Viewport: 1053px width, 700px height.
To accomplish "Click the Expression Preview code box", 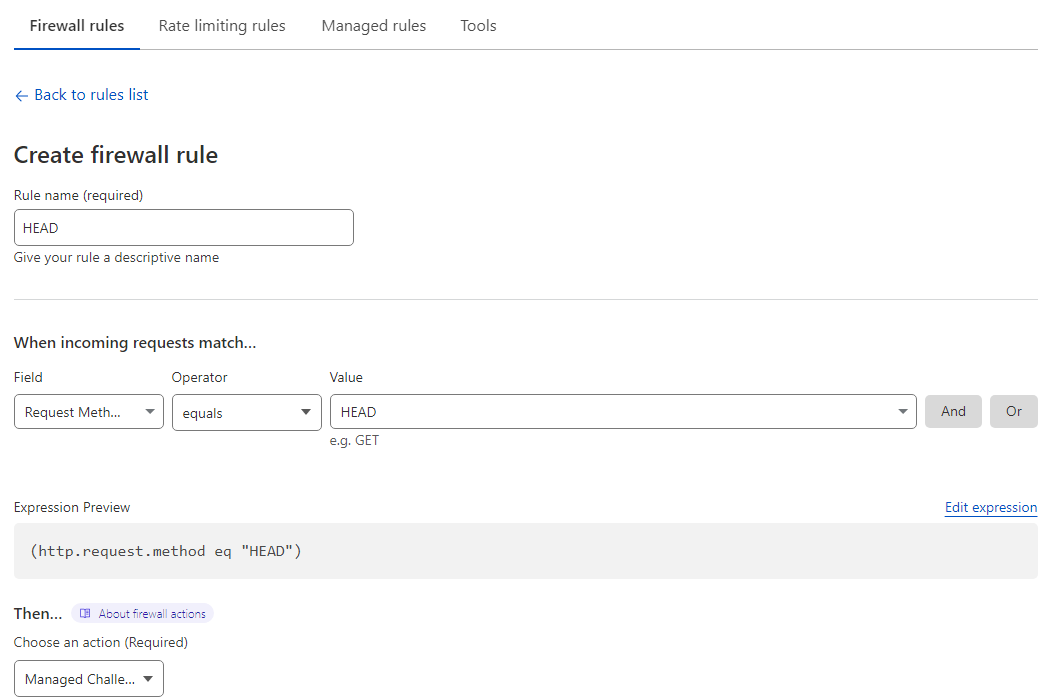I will pyautogui.click(x=525, y=551).
